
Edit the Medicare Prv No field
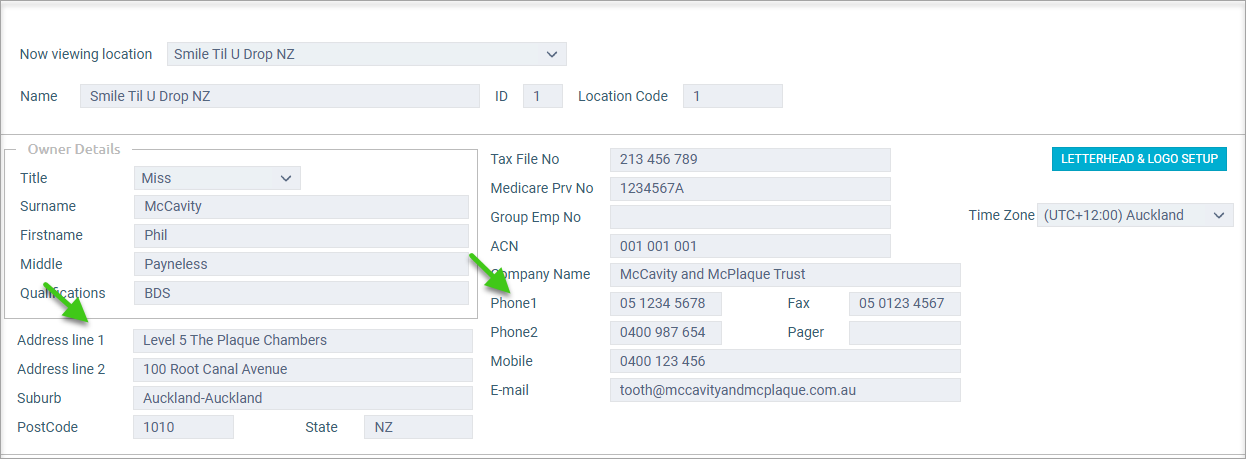[750, 189]
